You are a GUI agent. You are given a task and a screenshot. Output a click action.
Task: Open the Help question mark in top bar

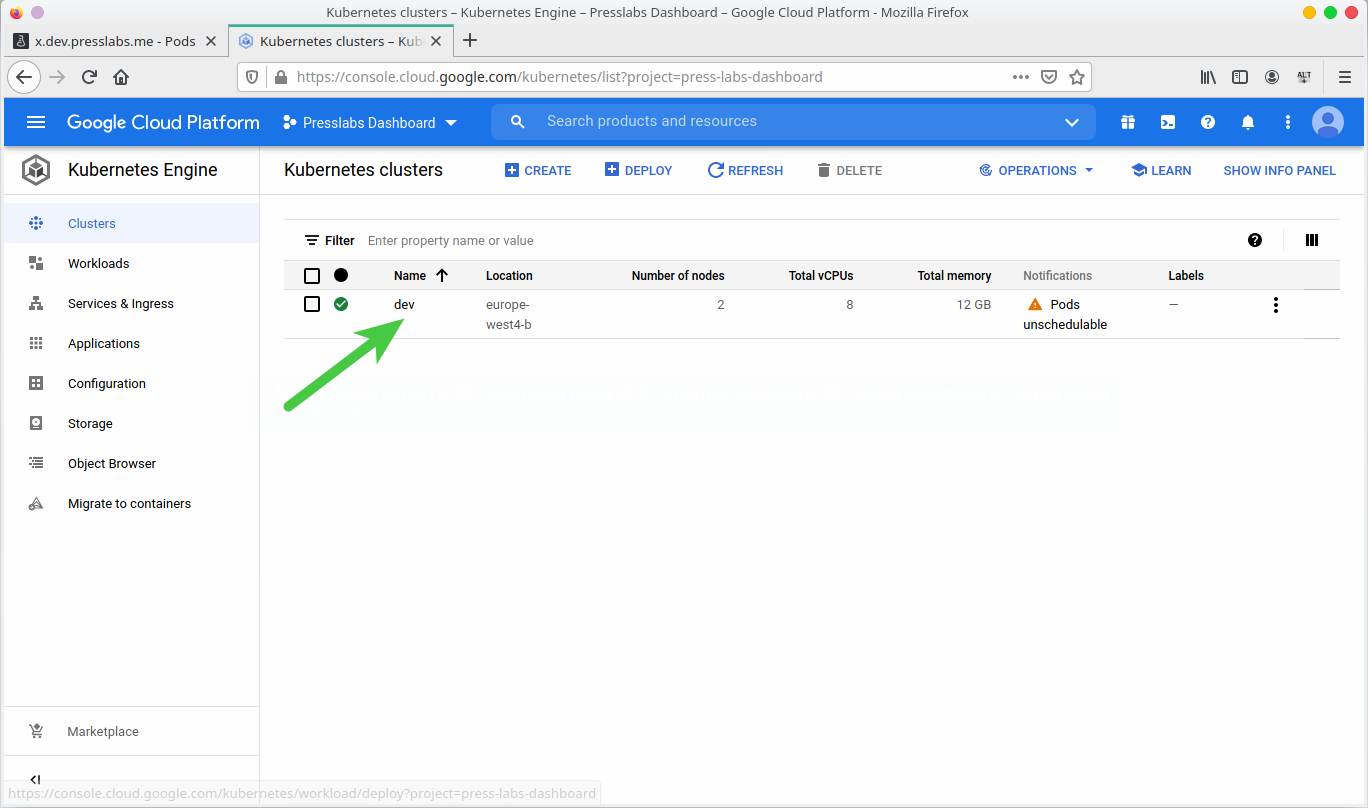pos(1208,122)
